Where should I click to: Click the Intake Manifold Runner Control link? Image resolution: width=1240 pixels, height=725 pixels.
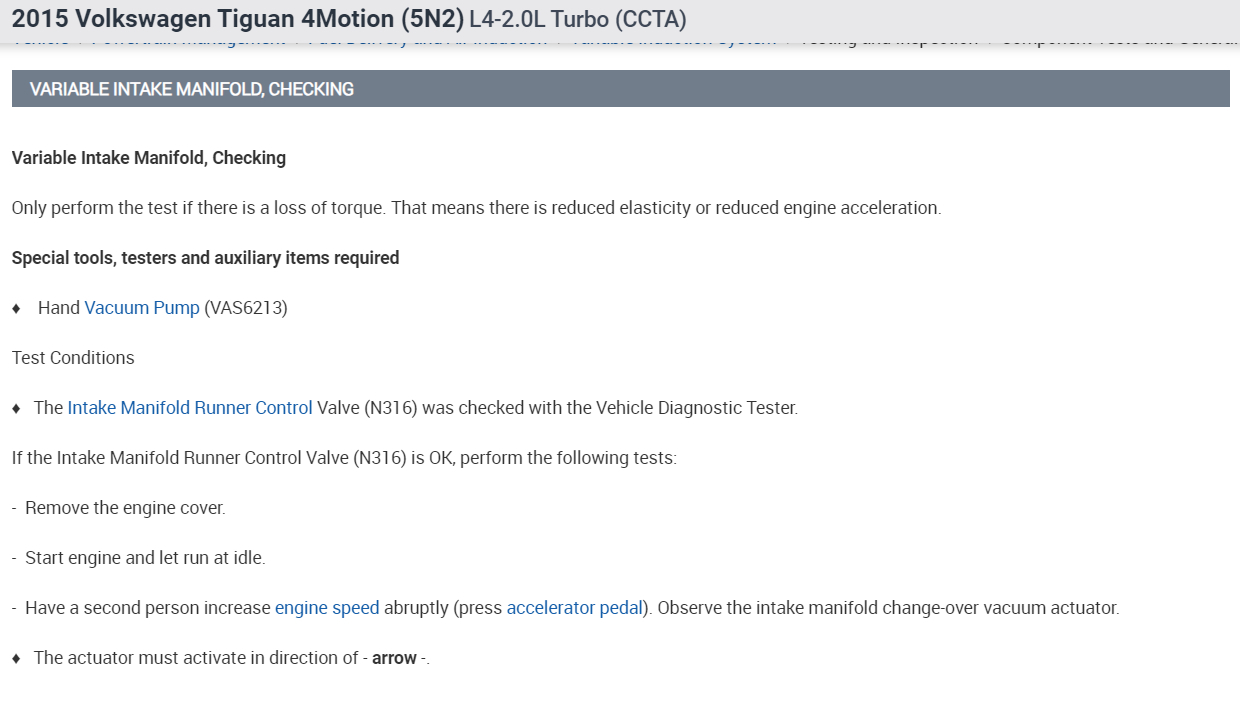[190, 408]
